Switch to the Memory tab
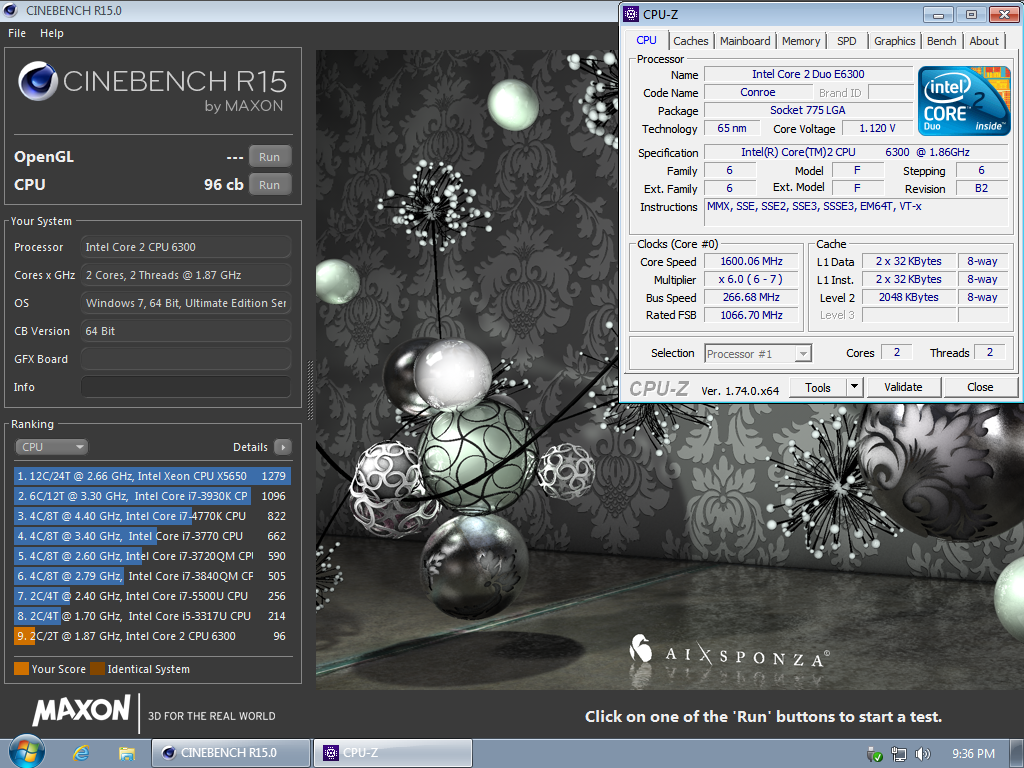This screenshot has width=1024, height=768. (801, 41)
